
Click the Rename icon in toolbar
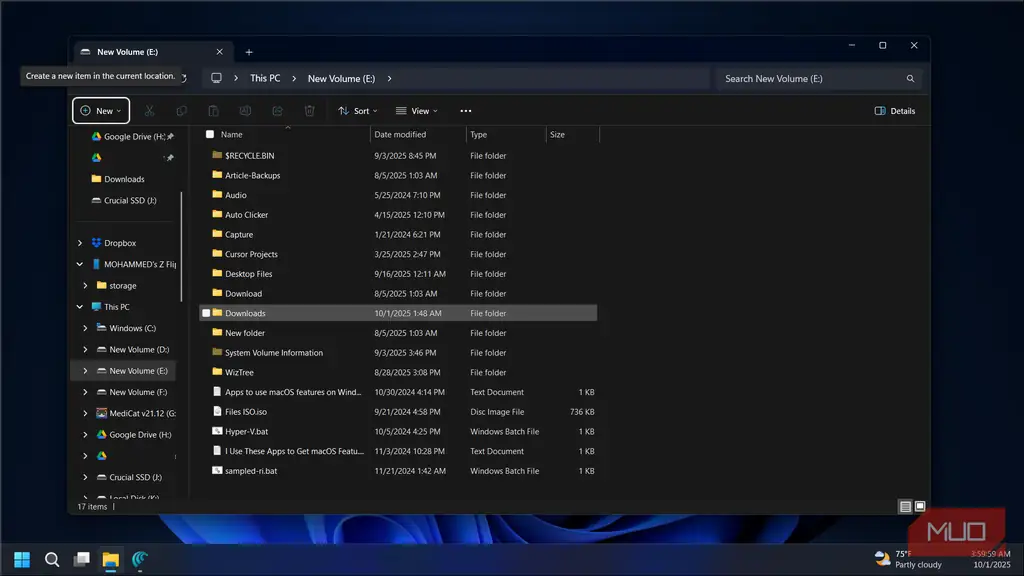click(x=246, y=111)
